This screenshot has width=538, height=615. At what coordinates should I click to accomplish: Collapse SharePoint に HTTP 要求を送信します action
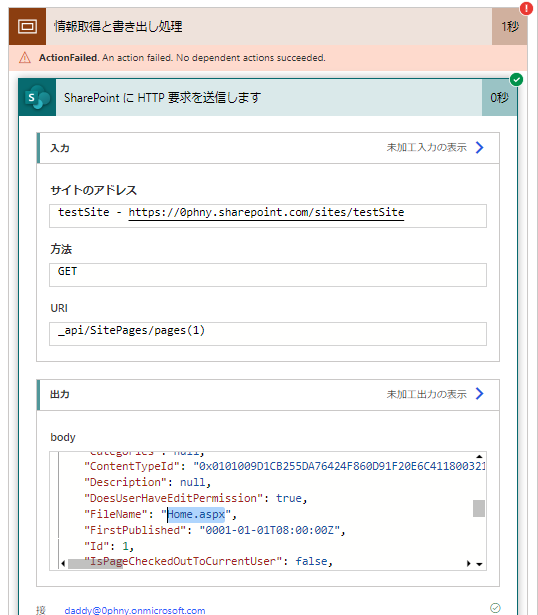[268, 97]
